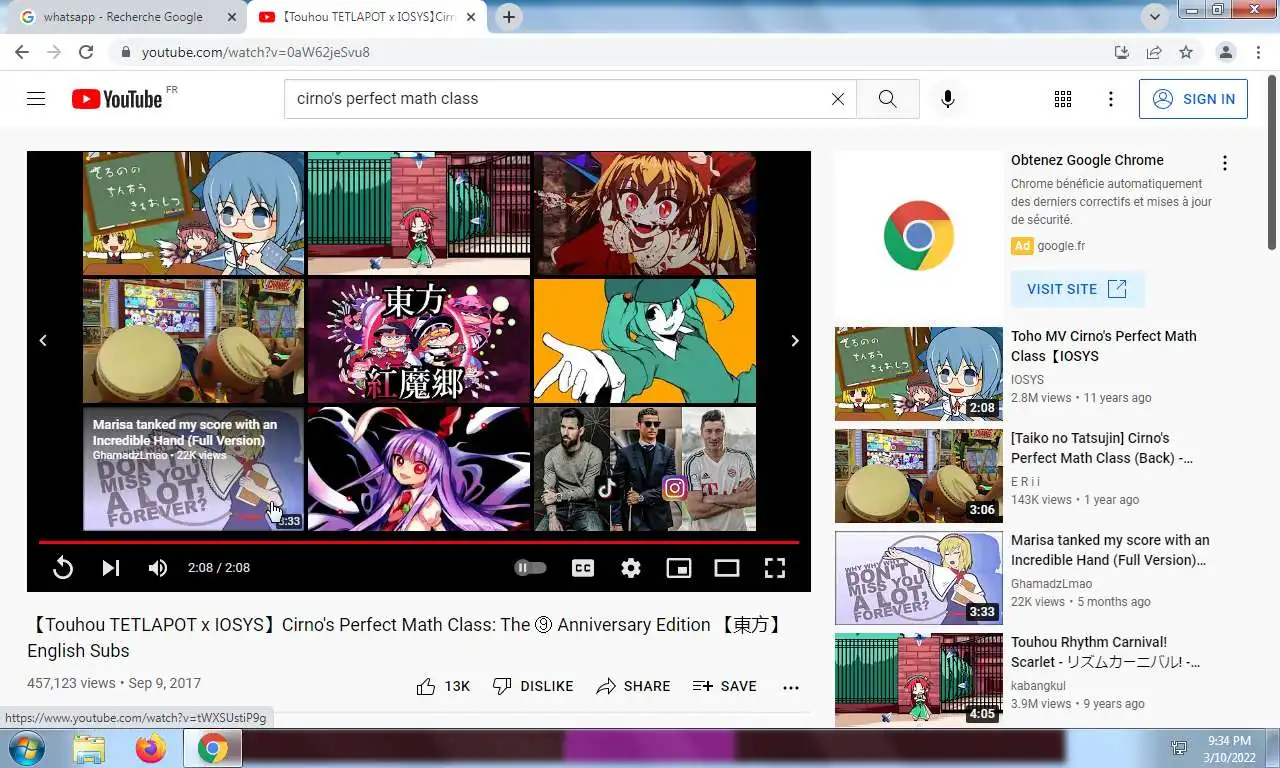Run search with the magnifier button

point(887,99)
